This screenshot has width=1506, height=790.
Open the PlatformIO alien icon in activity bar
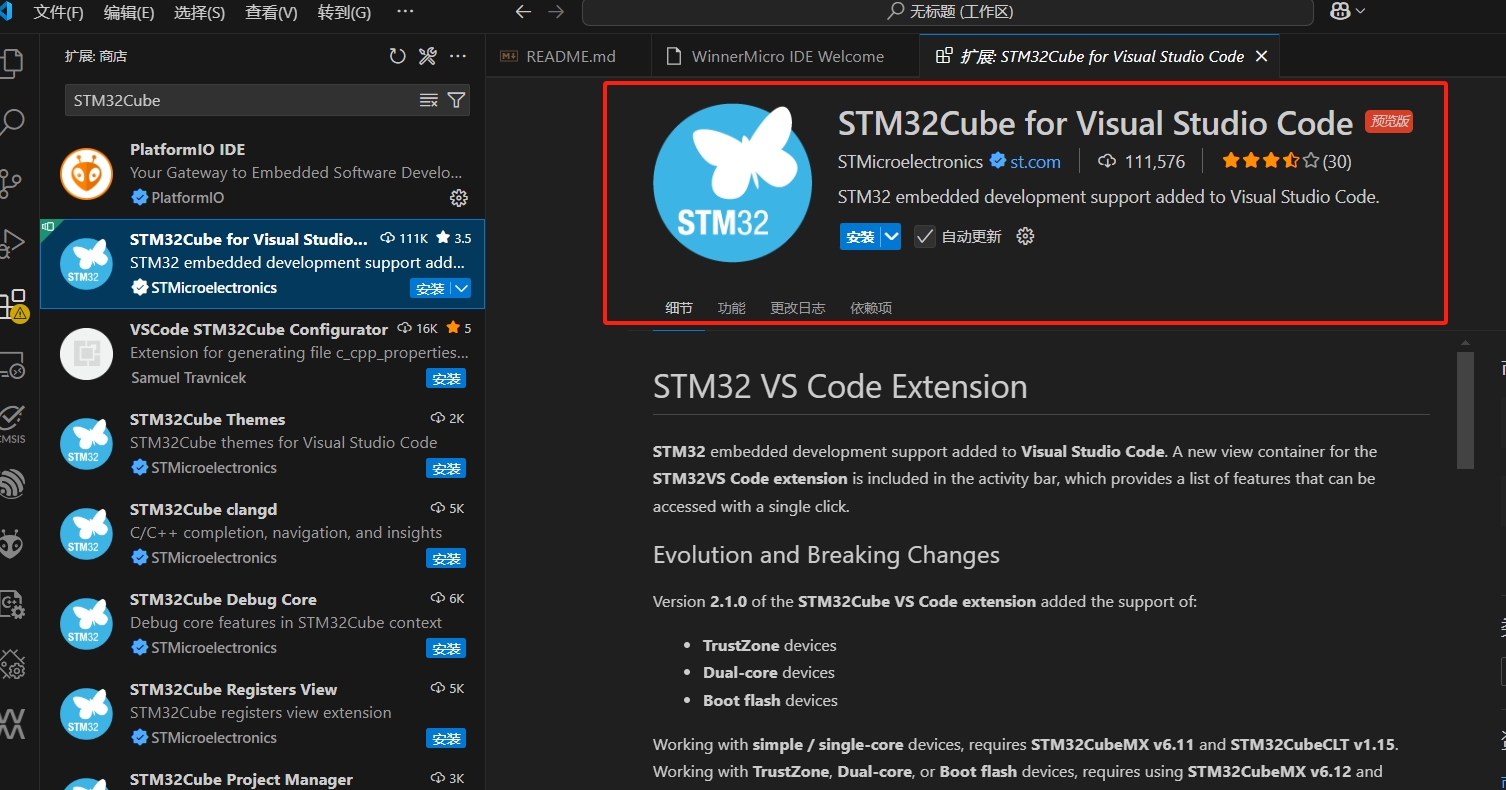[x=12, y=545]
